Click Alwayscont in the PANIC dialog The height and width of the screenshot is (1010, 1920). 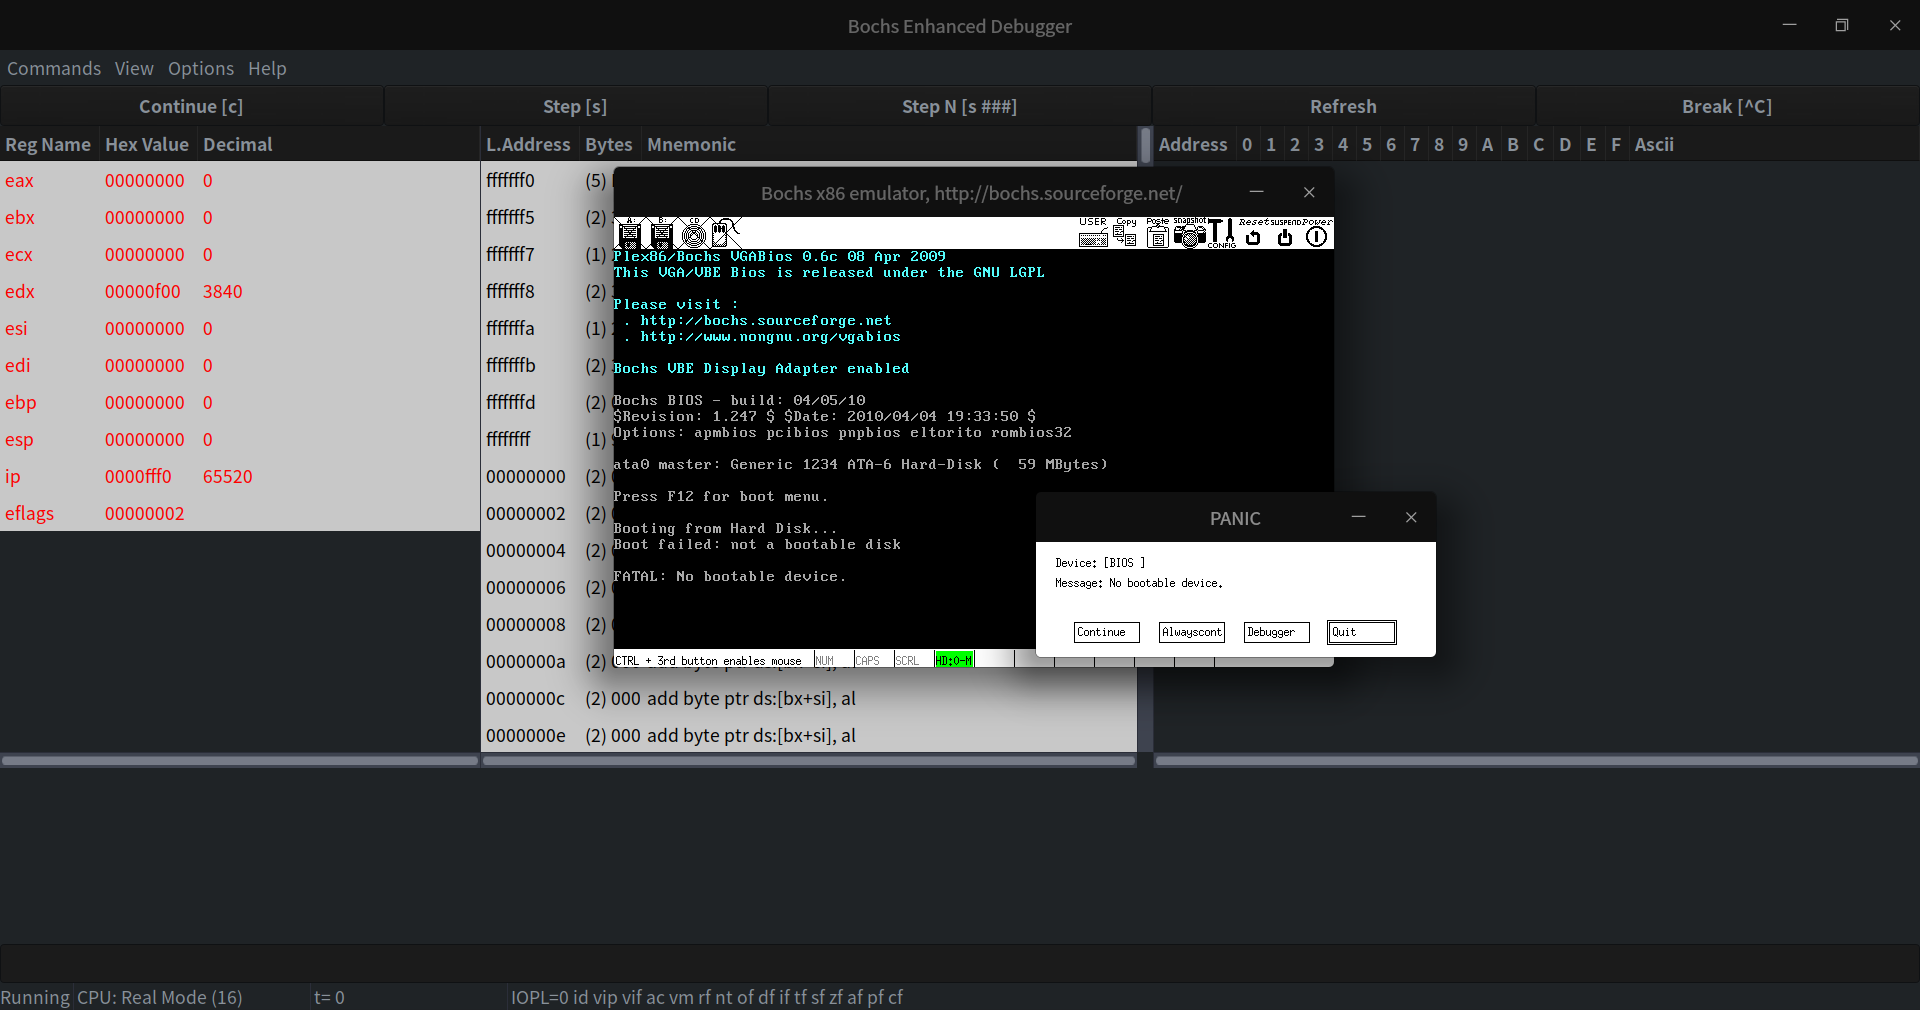tap(1191, 632)
